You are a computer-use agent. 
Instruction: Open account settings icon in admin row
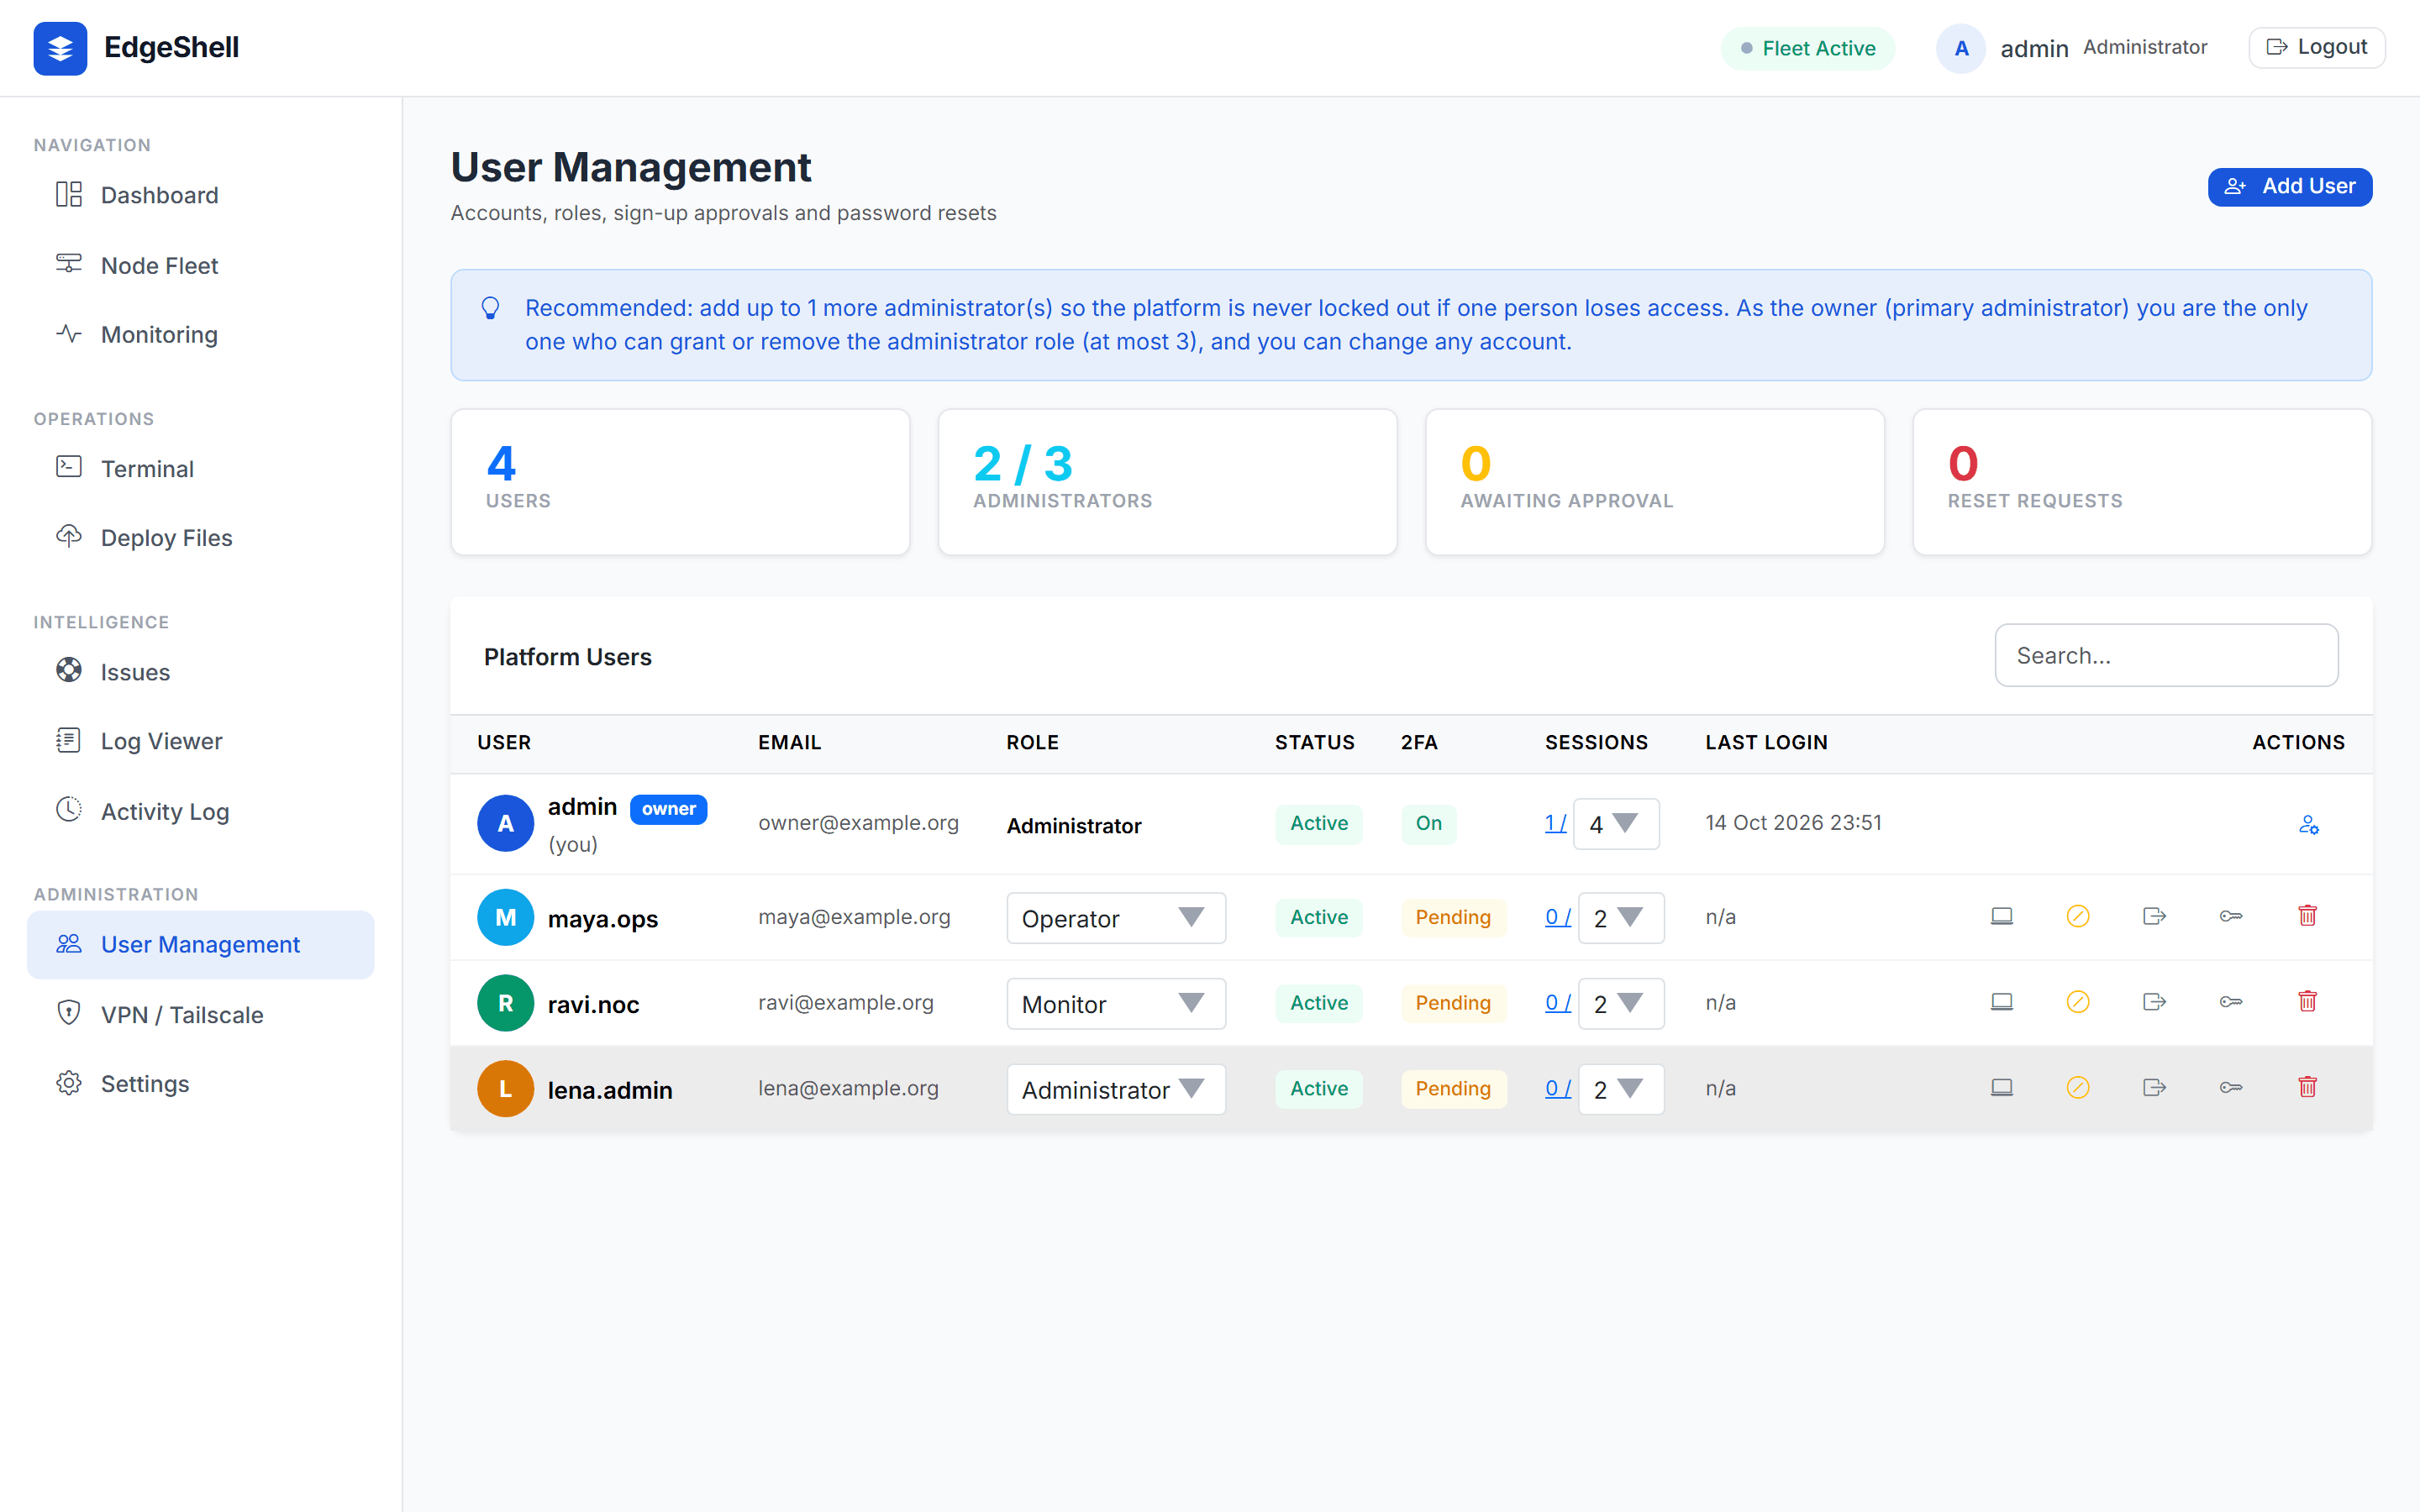tap(2308, 824)
